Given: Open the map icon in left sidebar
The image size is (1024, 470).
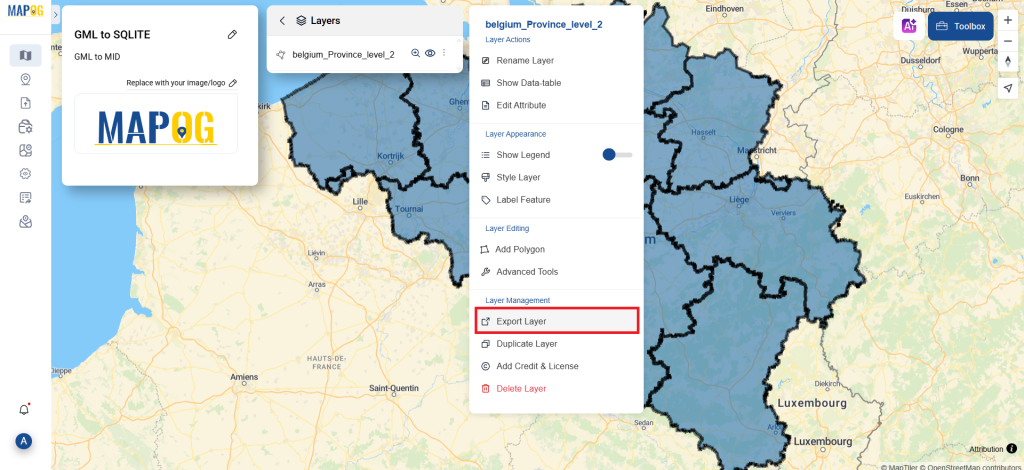Looking at the screenshot, I should tap(25, 55).
